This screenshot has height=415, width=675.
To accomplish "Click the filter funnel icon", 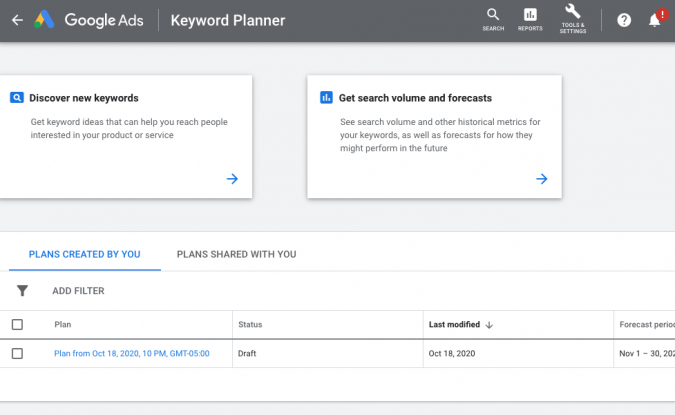I will [22, 291].
